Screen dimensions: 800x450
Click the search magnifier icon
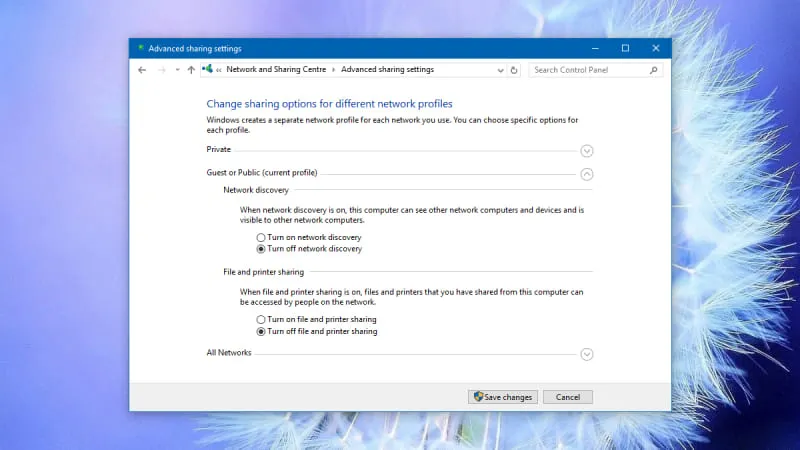pyautogui.click(x=654, y=70)
